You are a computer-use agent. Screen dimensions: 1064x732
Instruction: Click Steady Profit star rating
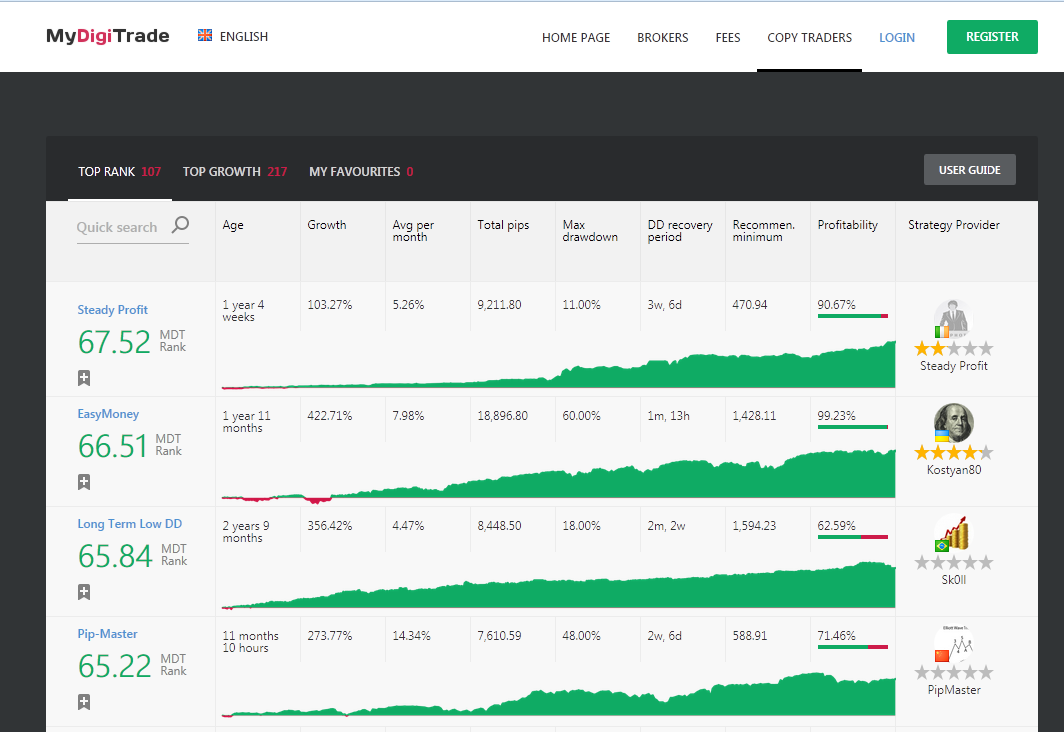coord(953,349)
